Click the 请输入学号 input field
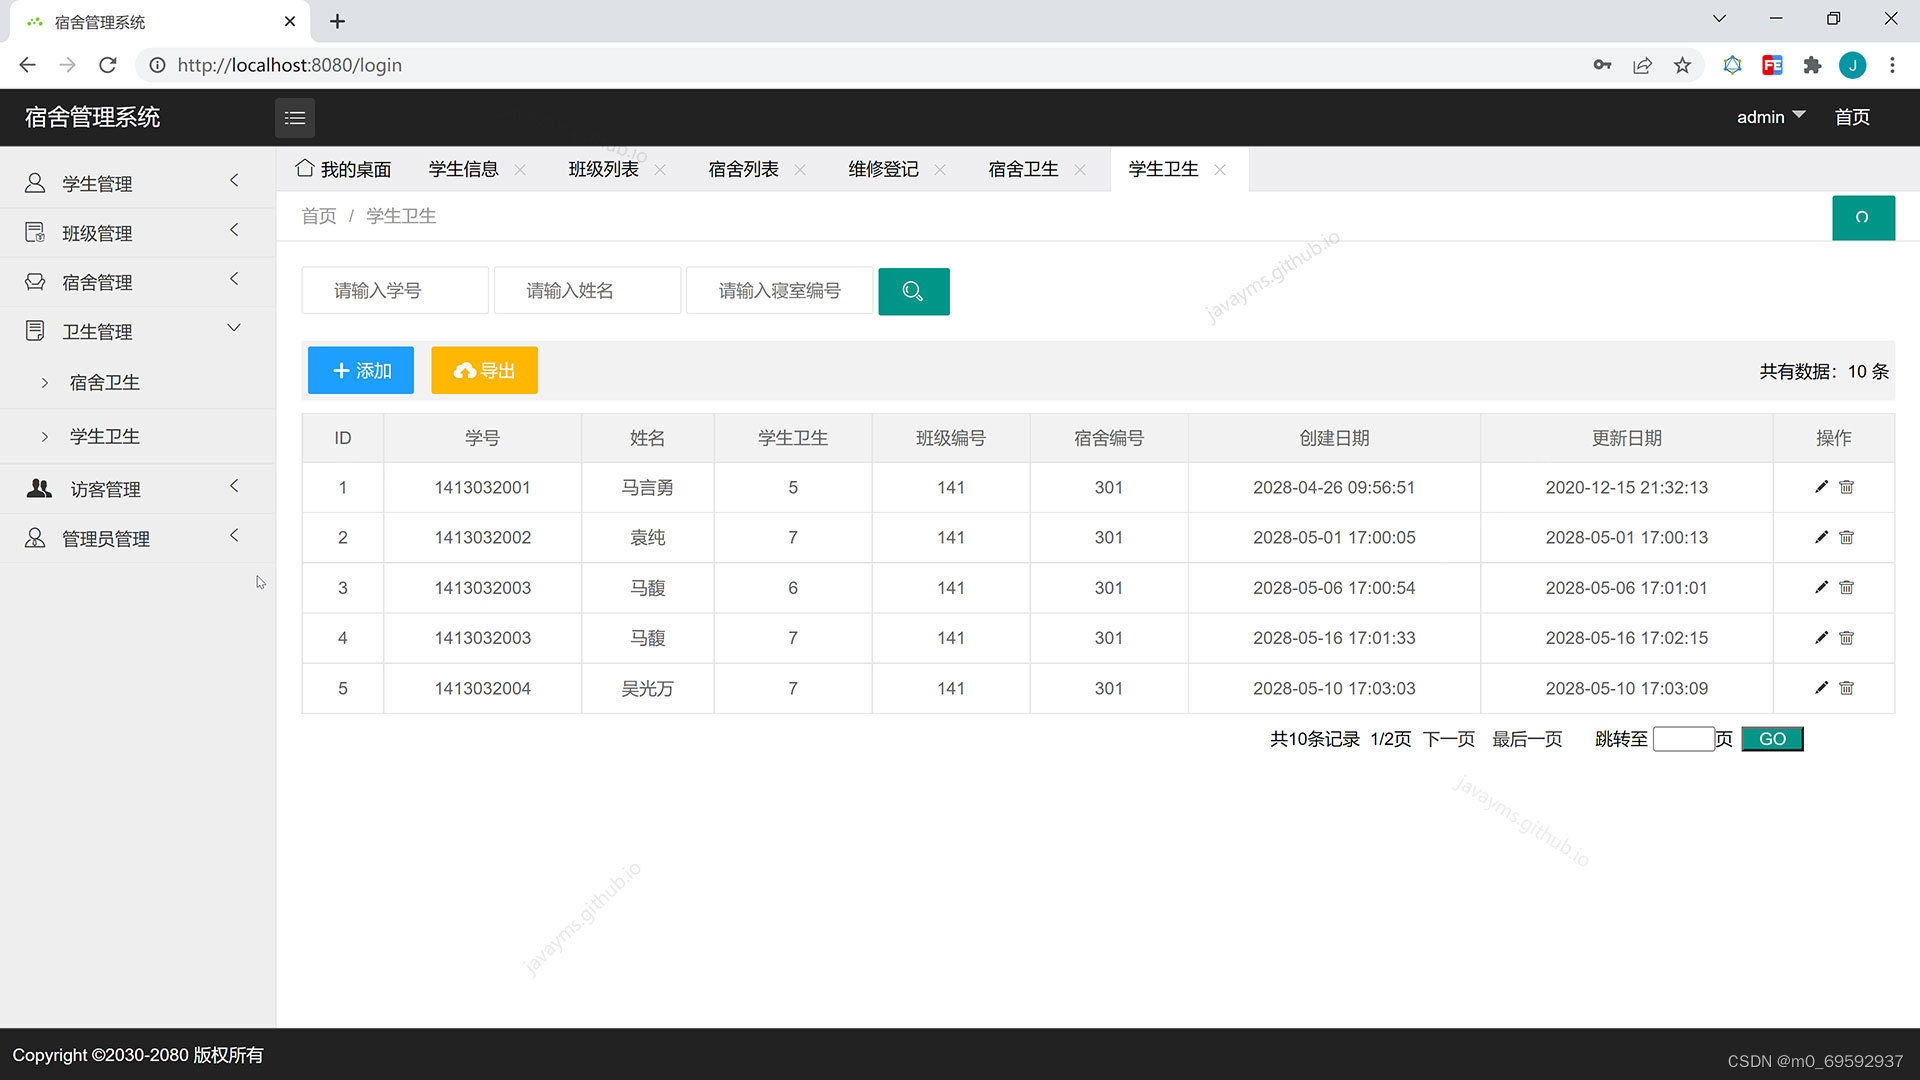This screenshot has height=1080, width=1920. [395, 291]
